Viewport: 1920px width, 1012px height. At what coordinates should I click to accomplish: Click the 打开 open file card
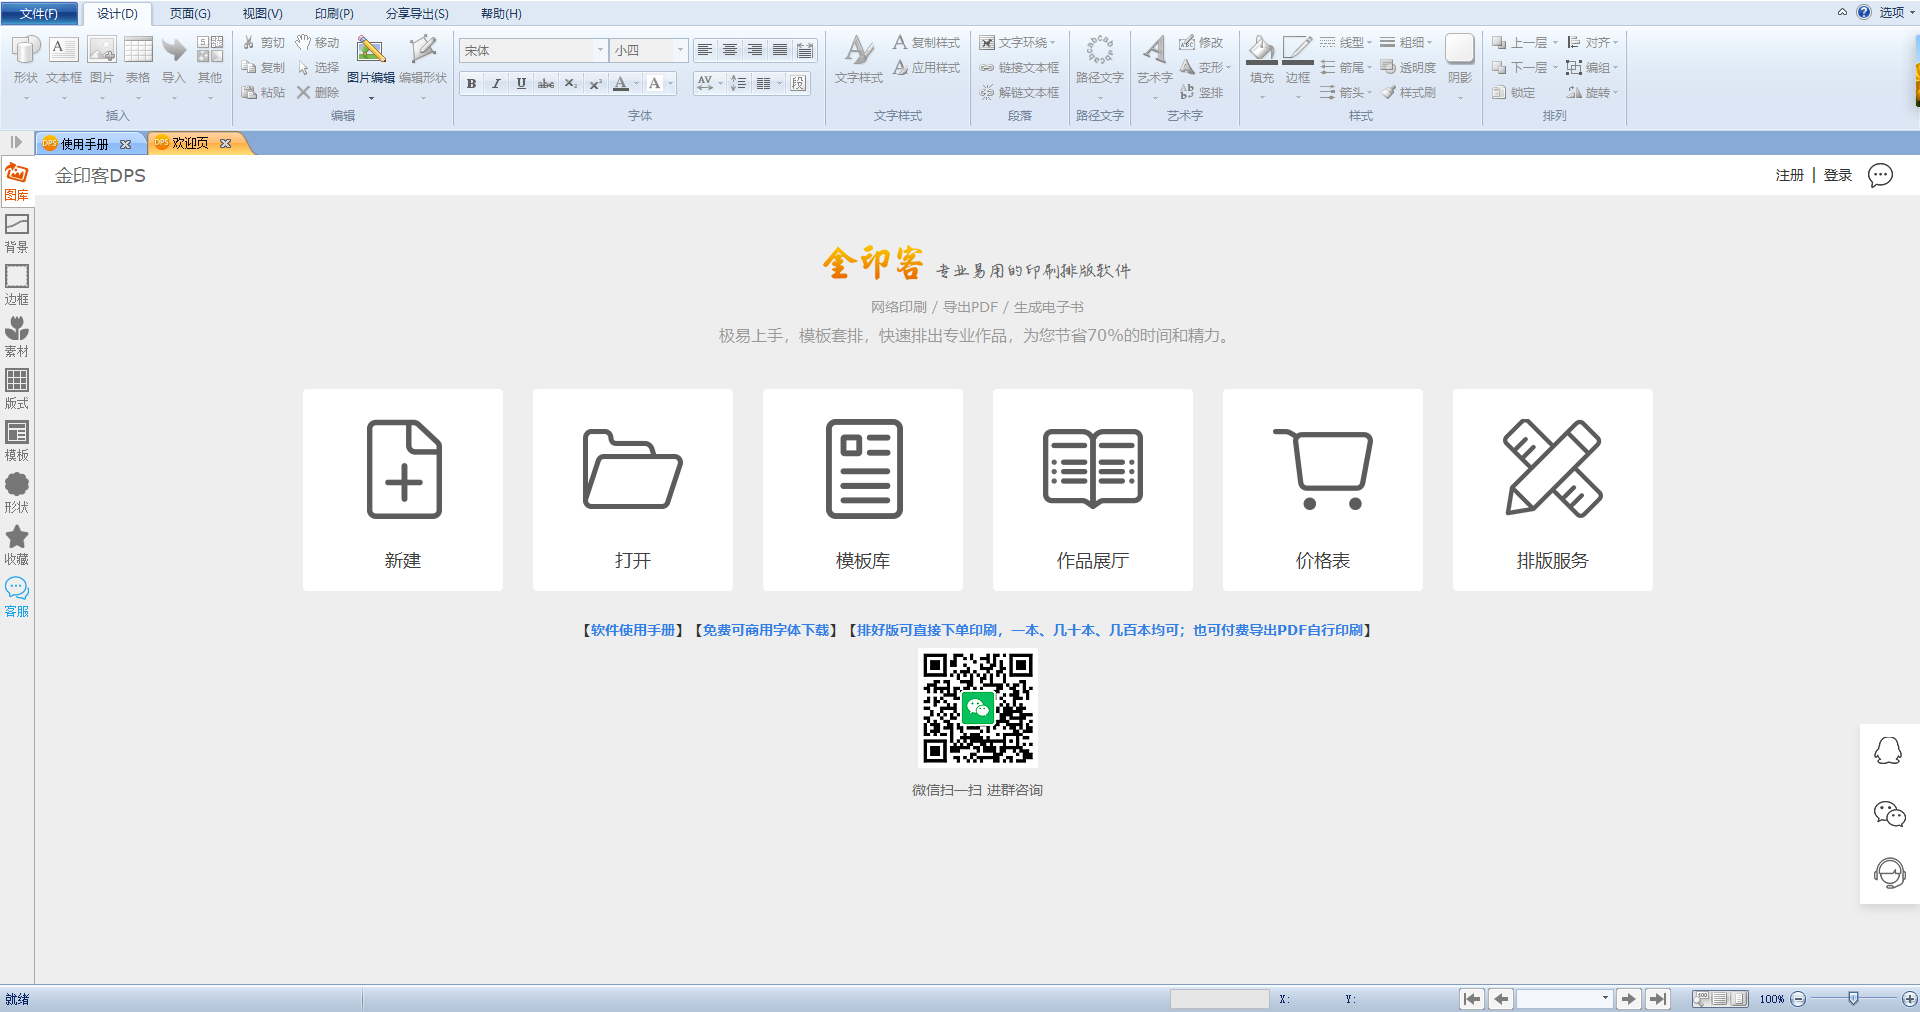click(x=633, y=490)
